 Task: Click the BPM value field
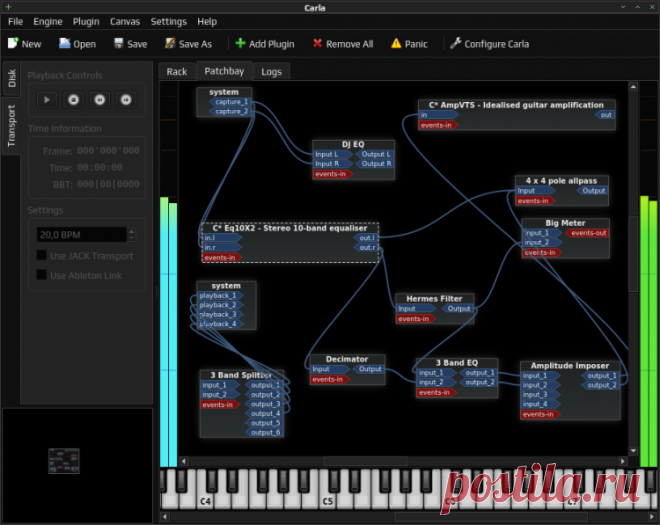pyautogui.click(x=82, y=235)
